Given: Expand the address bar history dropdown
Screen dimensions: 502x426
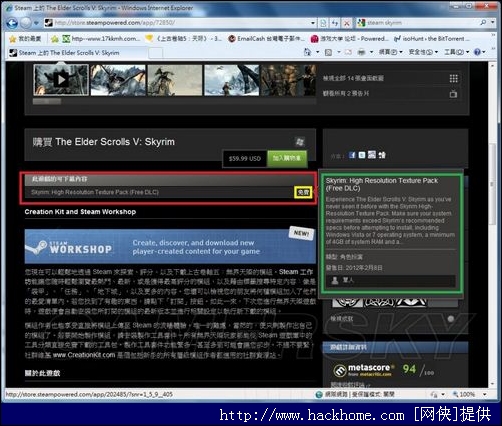Looking at the screenshot, I should coord(313,23).
